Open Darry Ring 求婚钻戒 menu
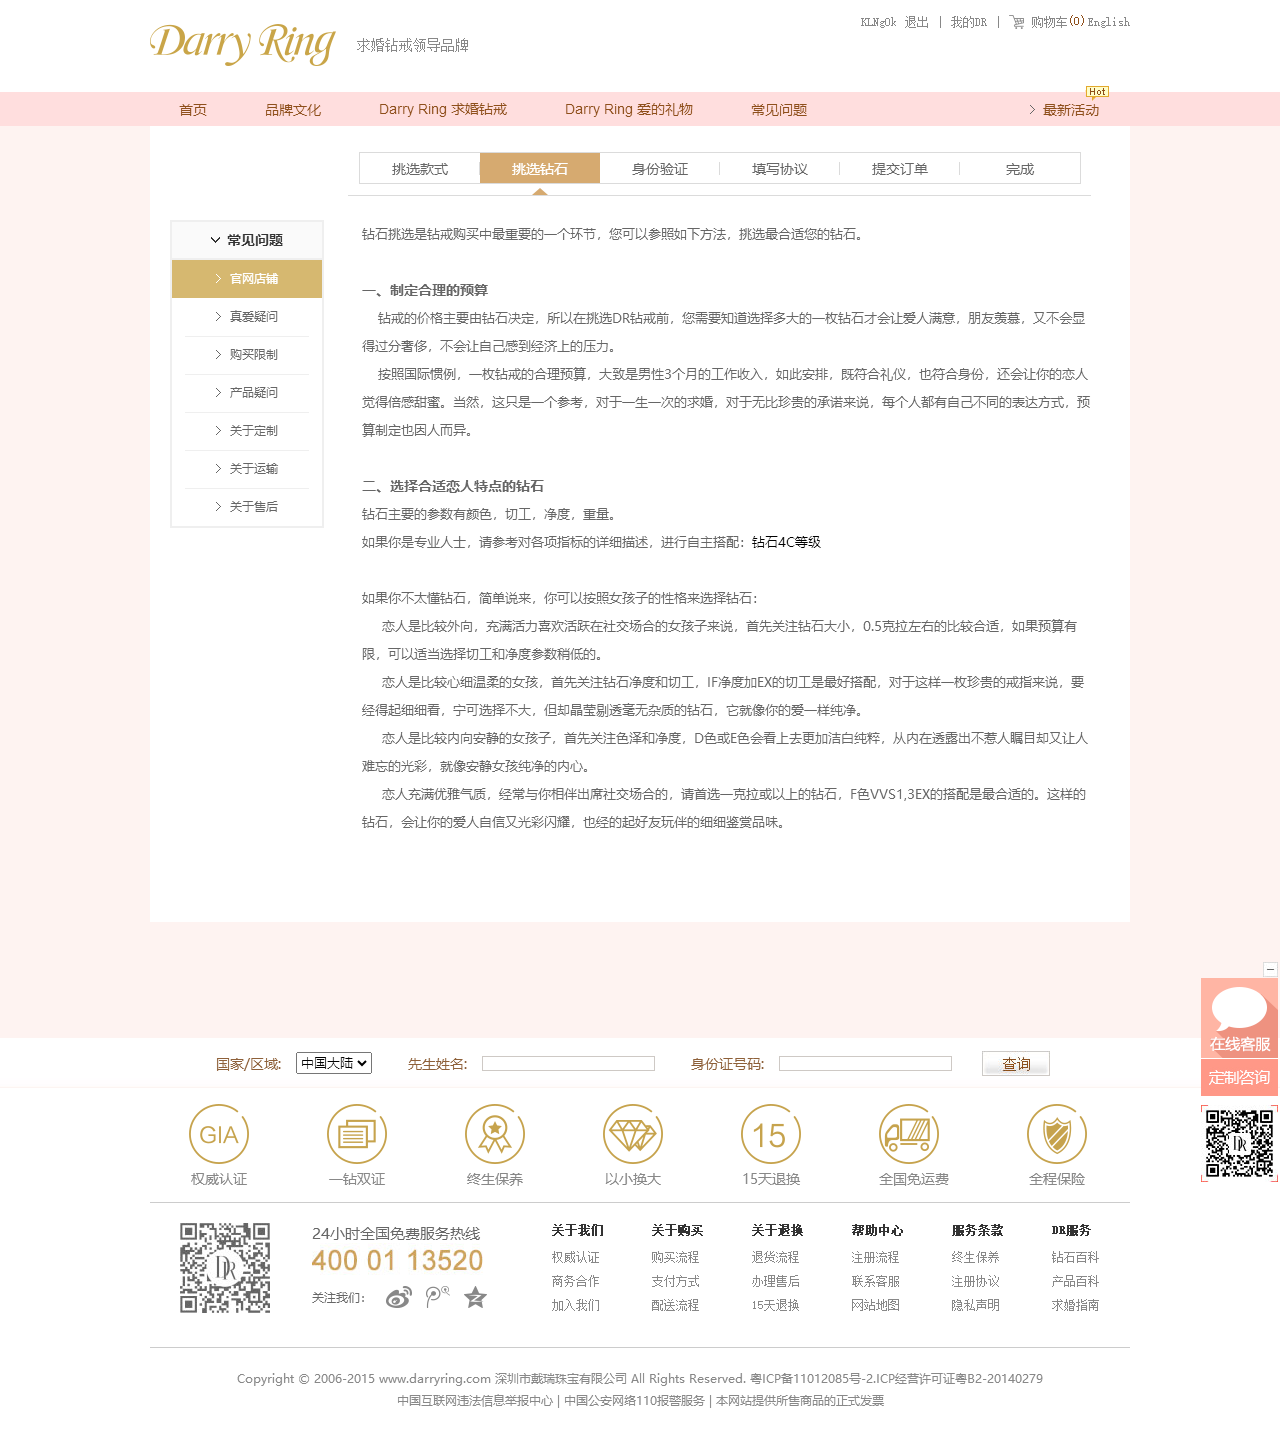Screen dimensions: 1280x1432 pyautogui.click(x=443, y=110)
